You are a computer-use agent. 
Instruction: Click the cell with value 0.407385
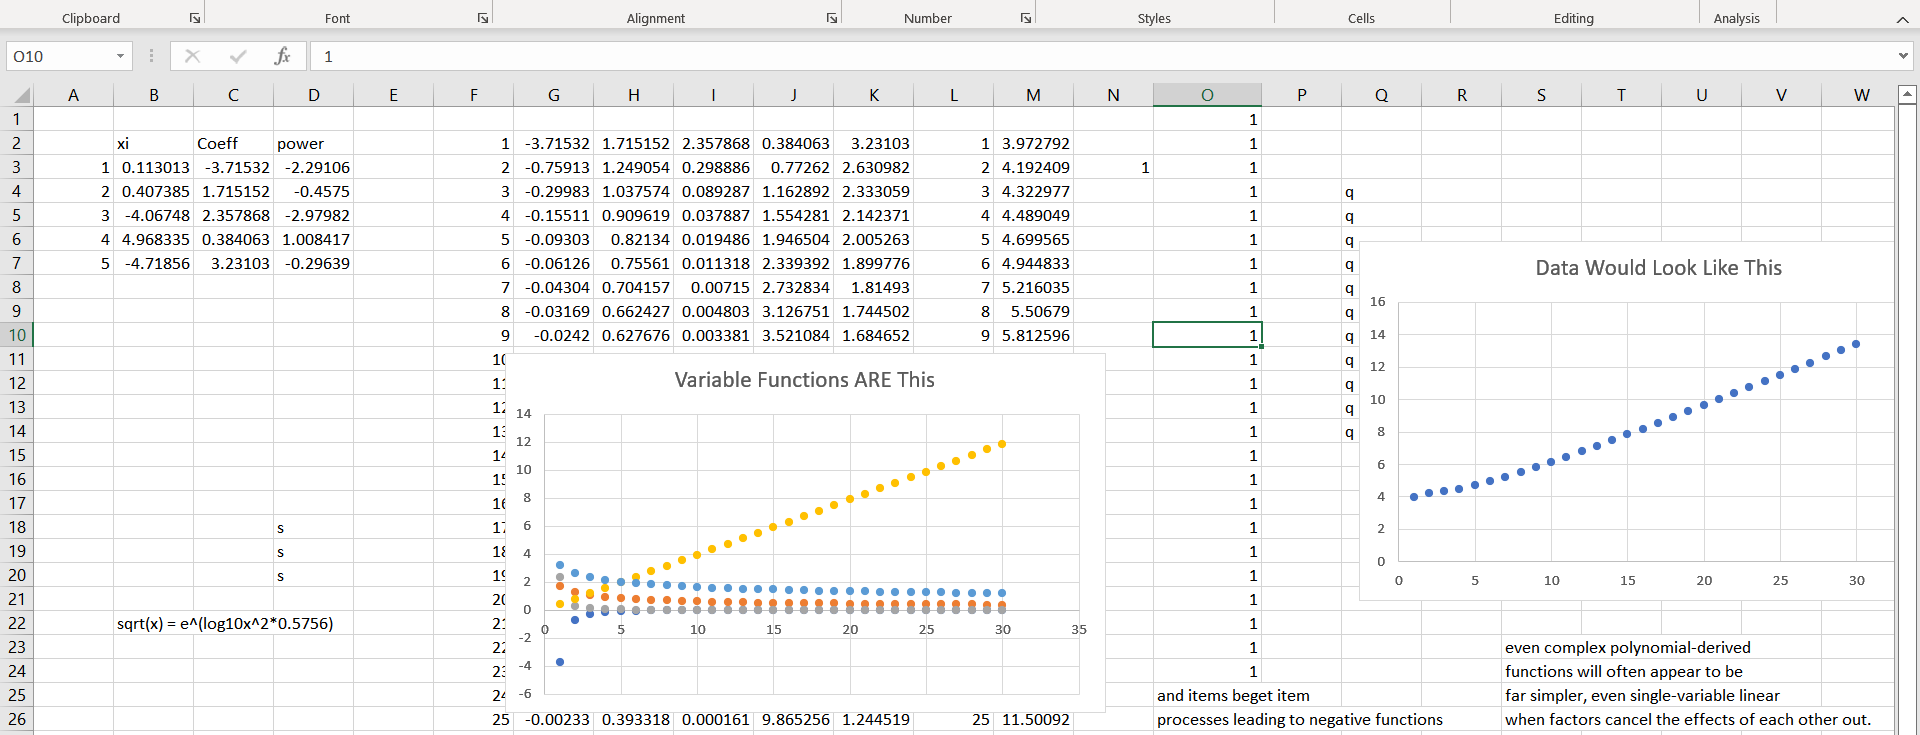(x=153, y=191)
